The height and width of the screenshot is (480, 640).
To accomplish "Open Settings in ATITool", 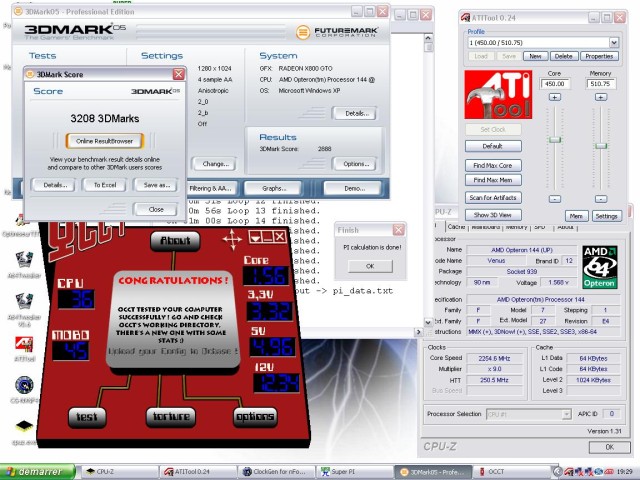I will pos(606,216).
